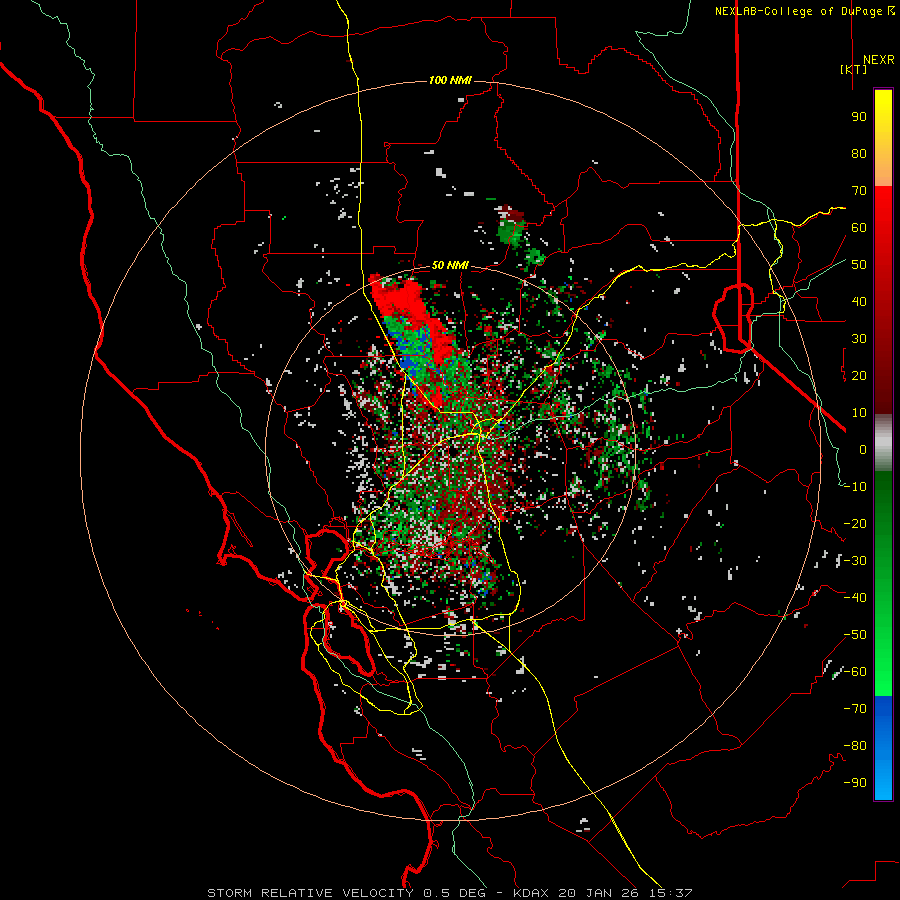The height and width of the screenshot is (900, 900).
Task: Click the 90 value on velocity scale
Action: [859, 117]
